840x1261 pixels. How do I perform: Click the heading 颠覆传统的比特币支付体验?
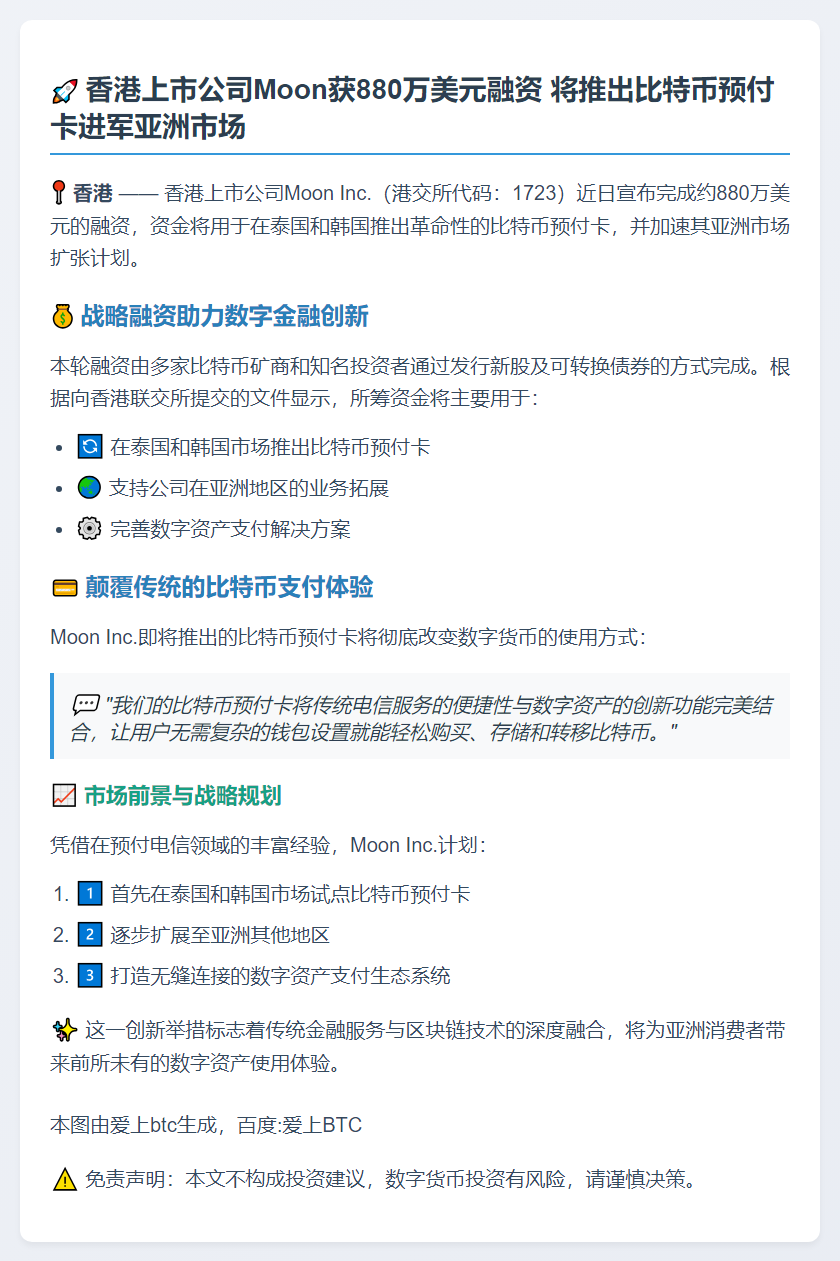(229, 588)
